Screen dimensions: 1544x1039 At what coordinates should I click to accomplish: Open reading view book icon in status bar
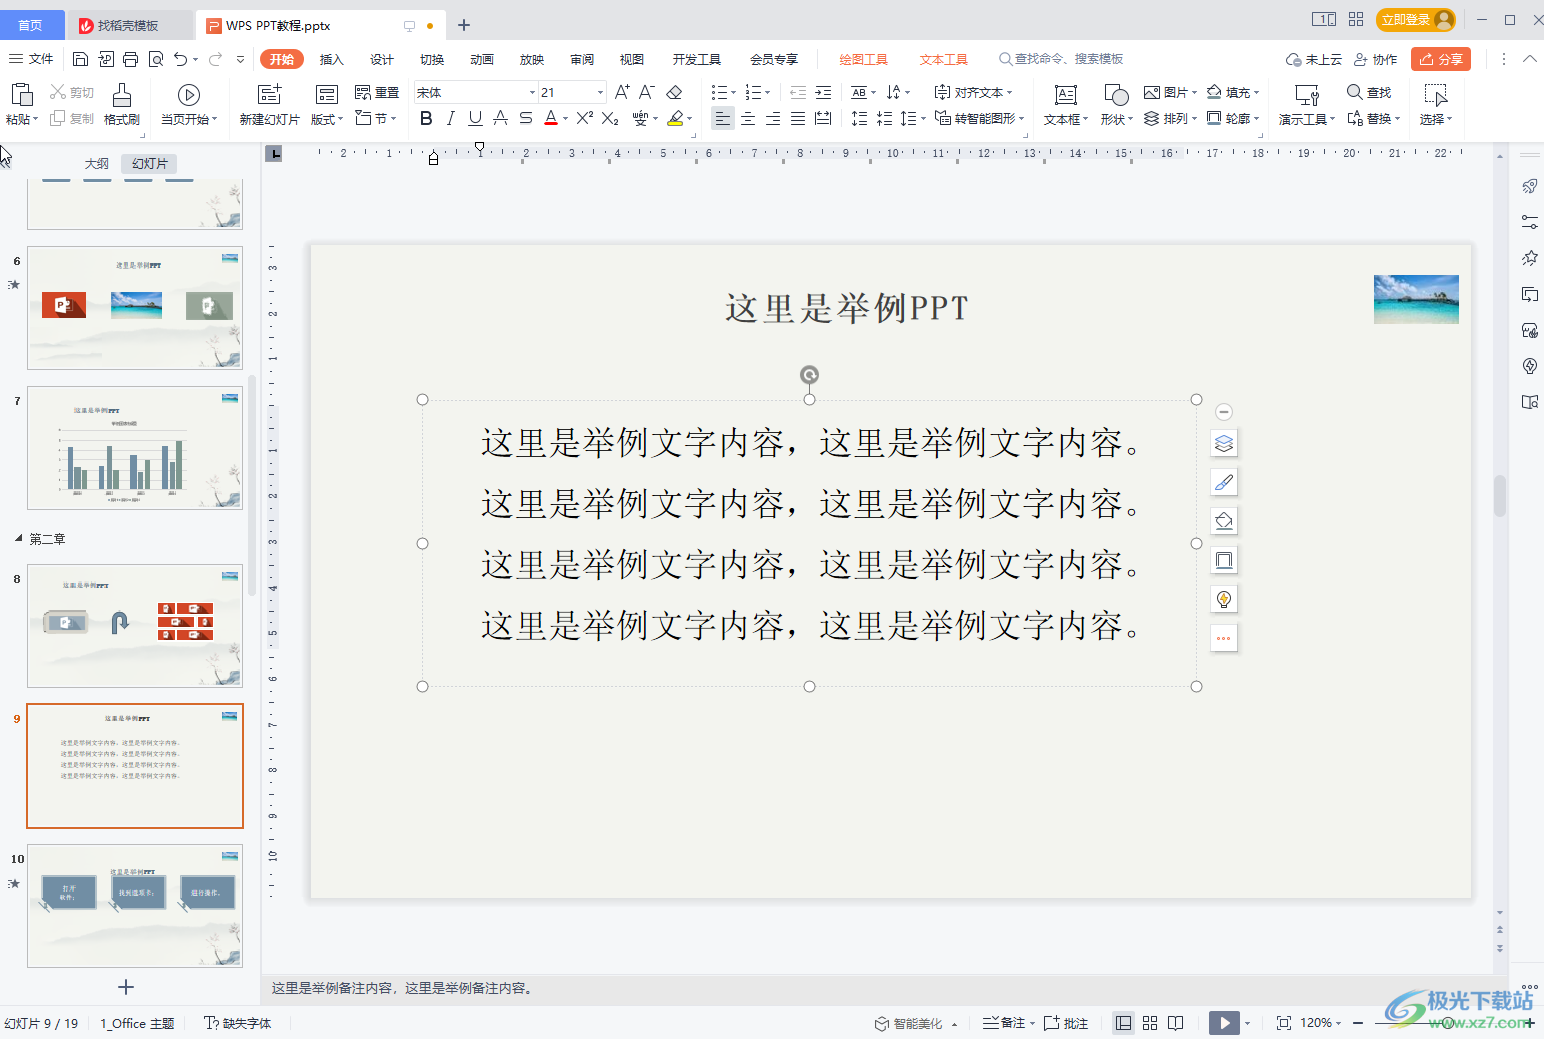[1176, 1023]
